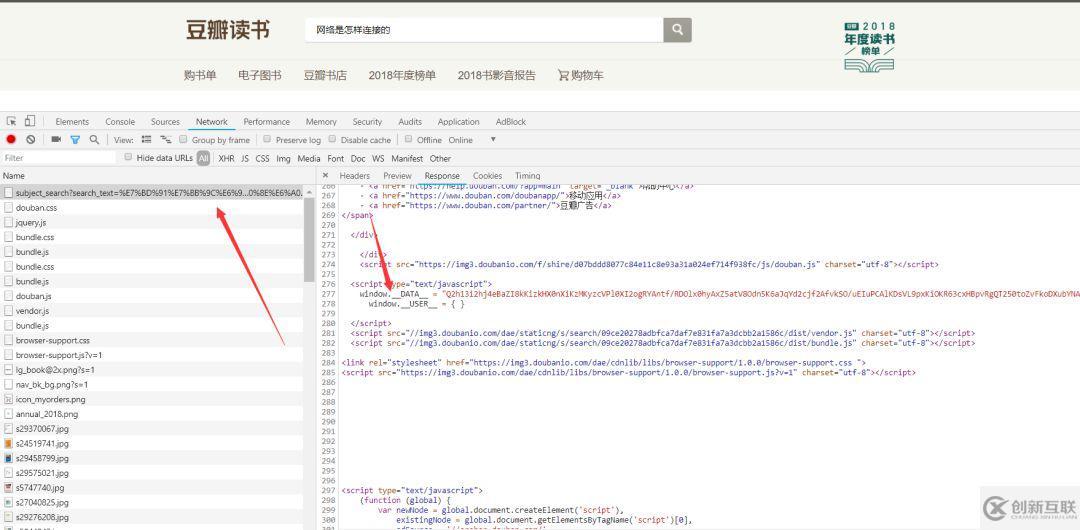Open the shopping cart link 购物车
The width and height of the screenshot is (1080, 530).
(x=581, y=75)
